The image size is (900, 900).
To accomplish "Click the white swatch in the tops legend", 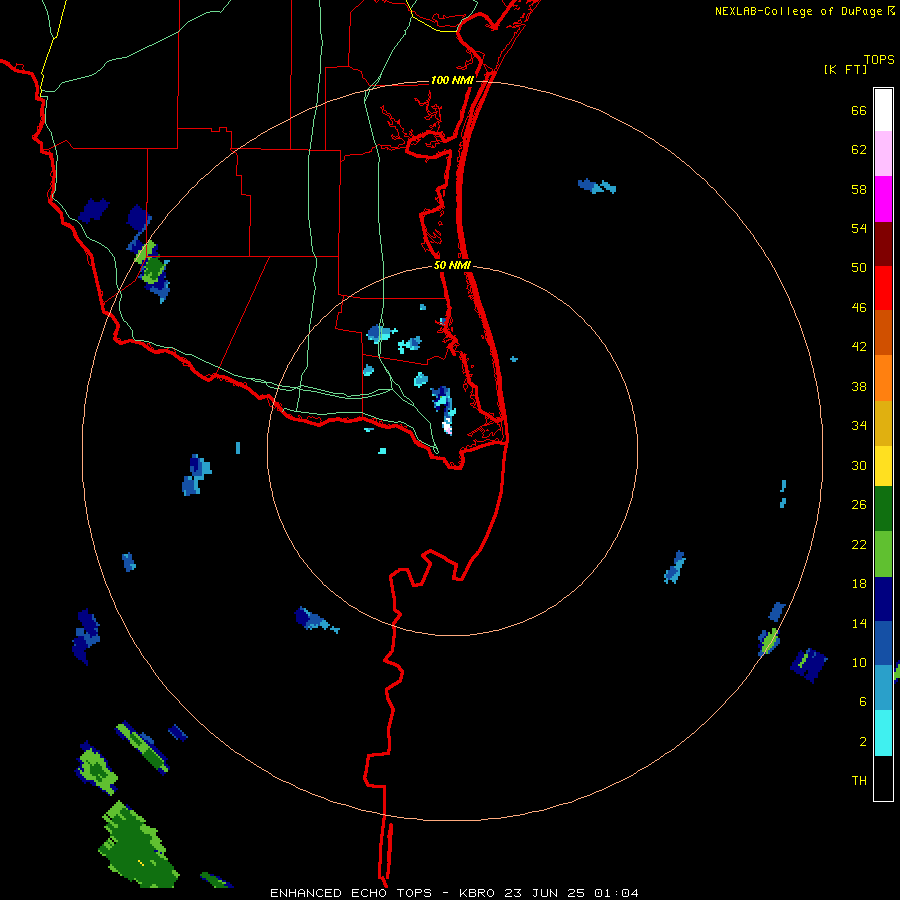I will pyautogui.click(x=883, y=110).
